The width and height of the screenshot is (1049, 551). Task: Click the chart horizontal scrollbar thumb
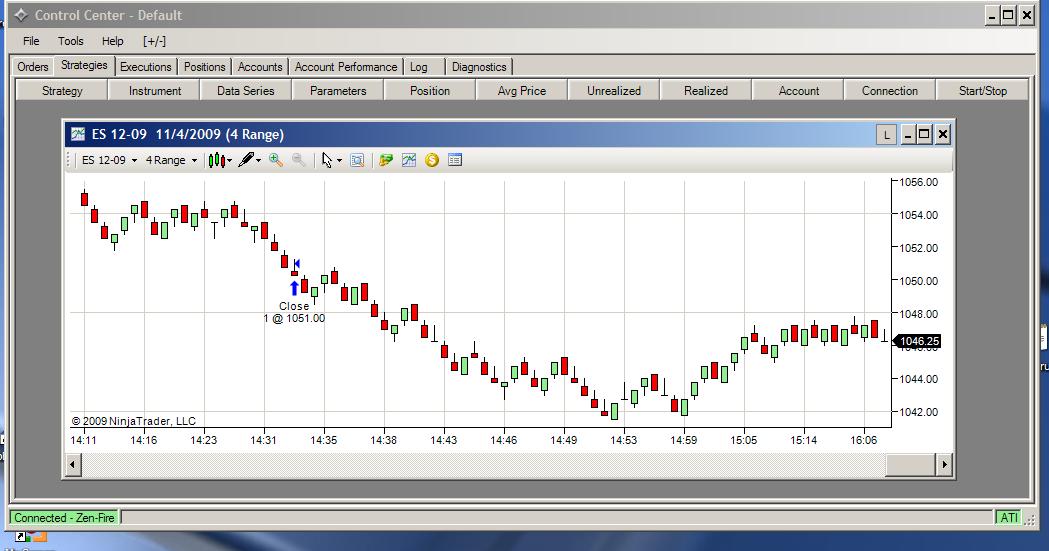point(910,464)
